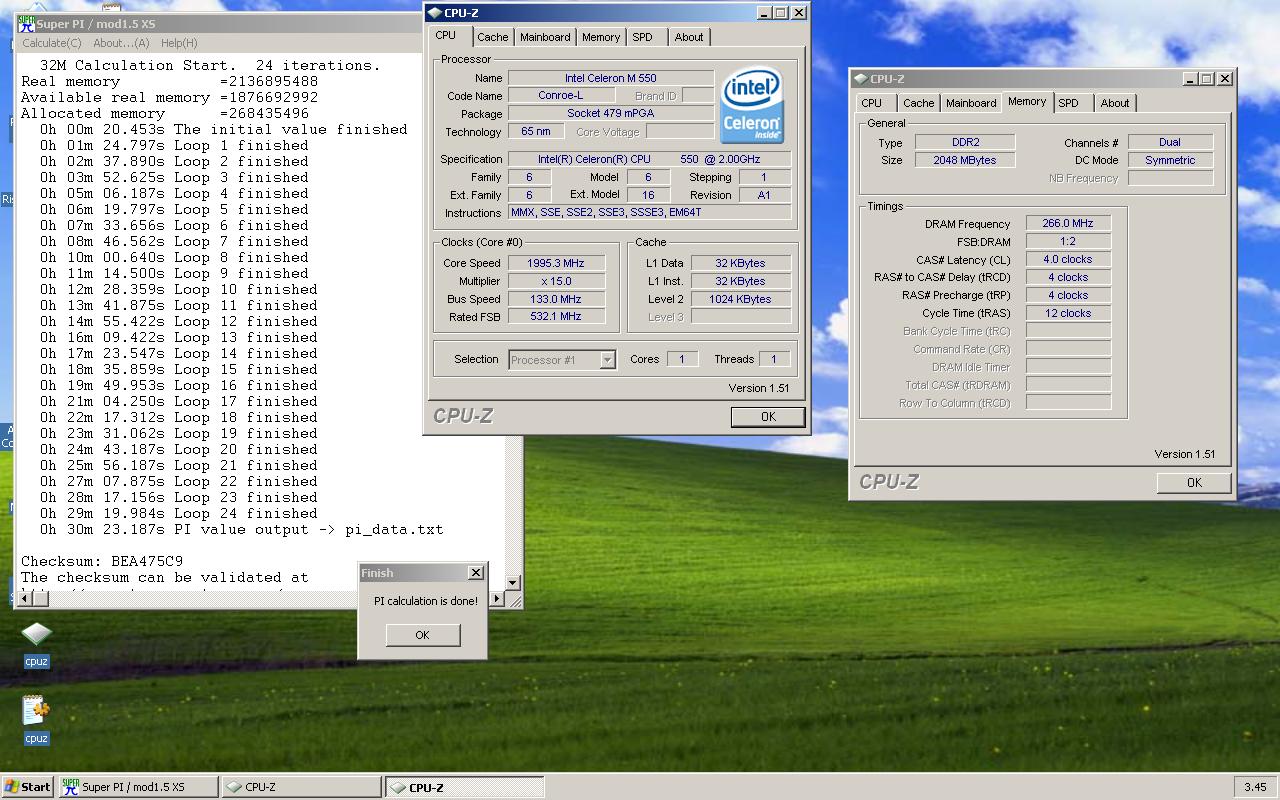Click OK in the Finish dialog
This screenshot has height=800, width=1280.
pos(422,635)
